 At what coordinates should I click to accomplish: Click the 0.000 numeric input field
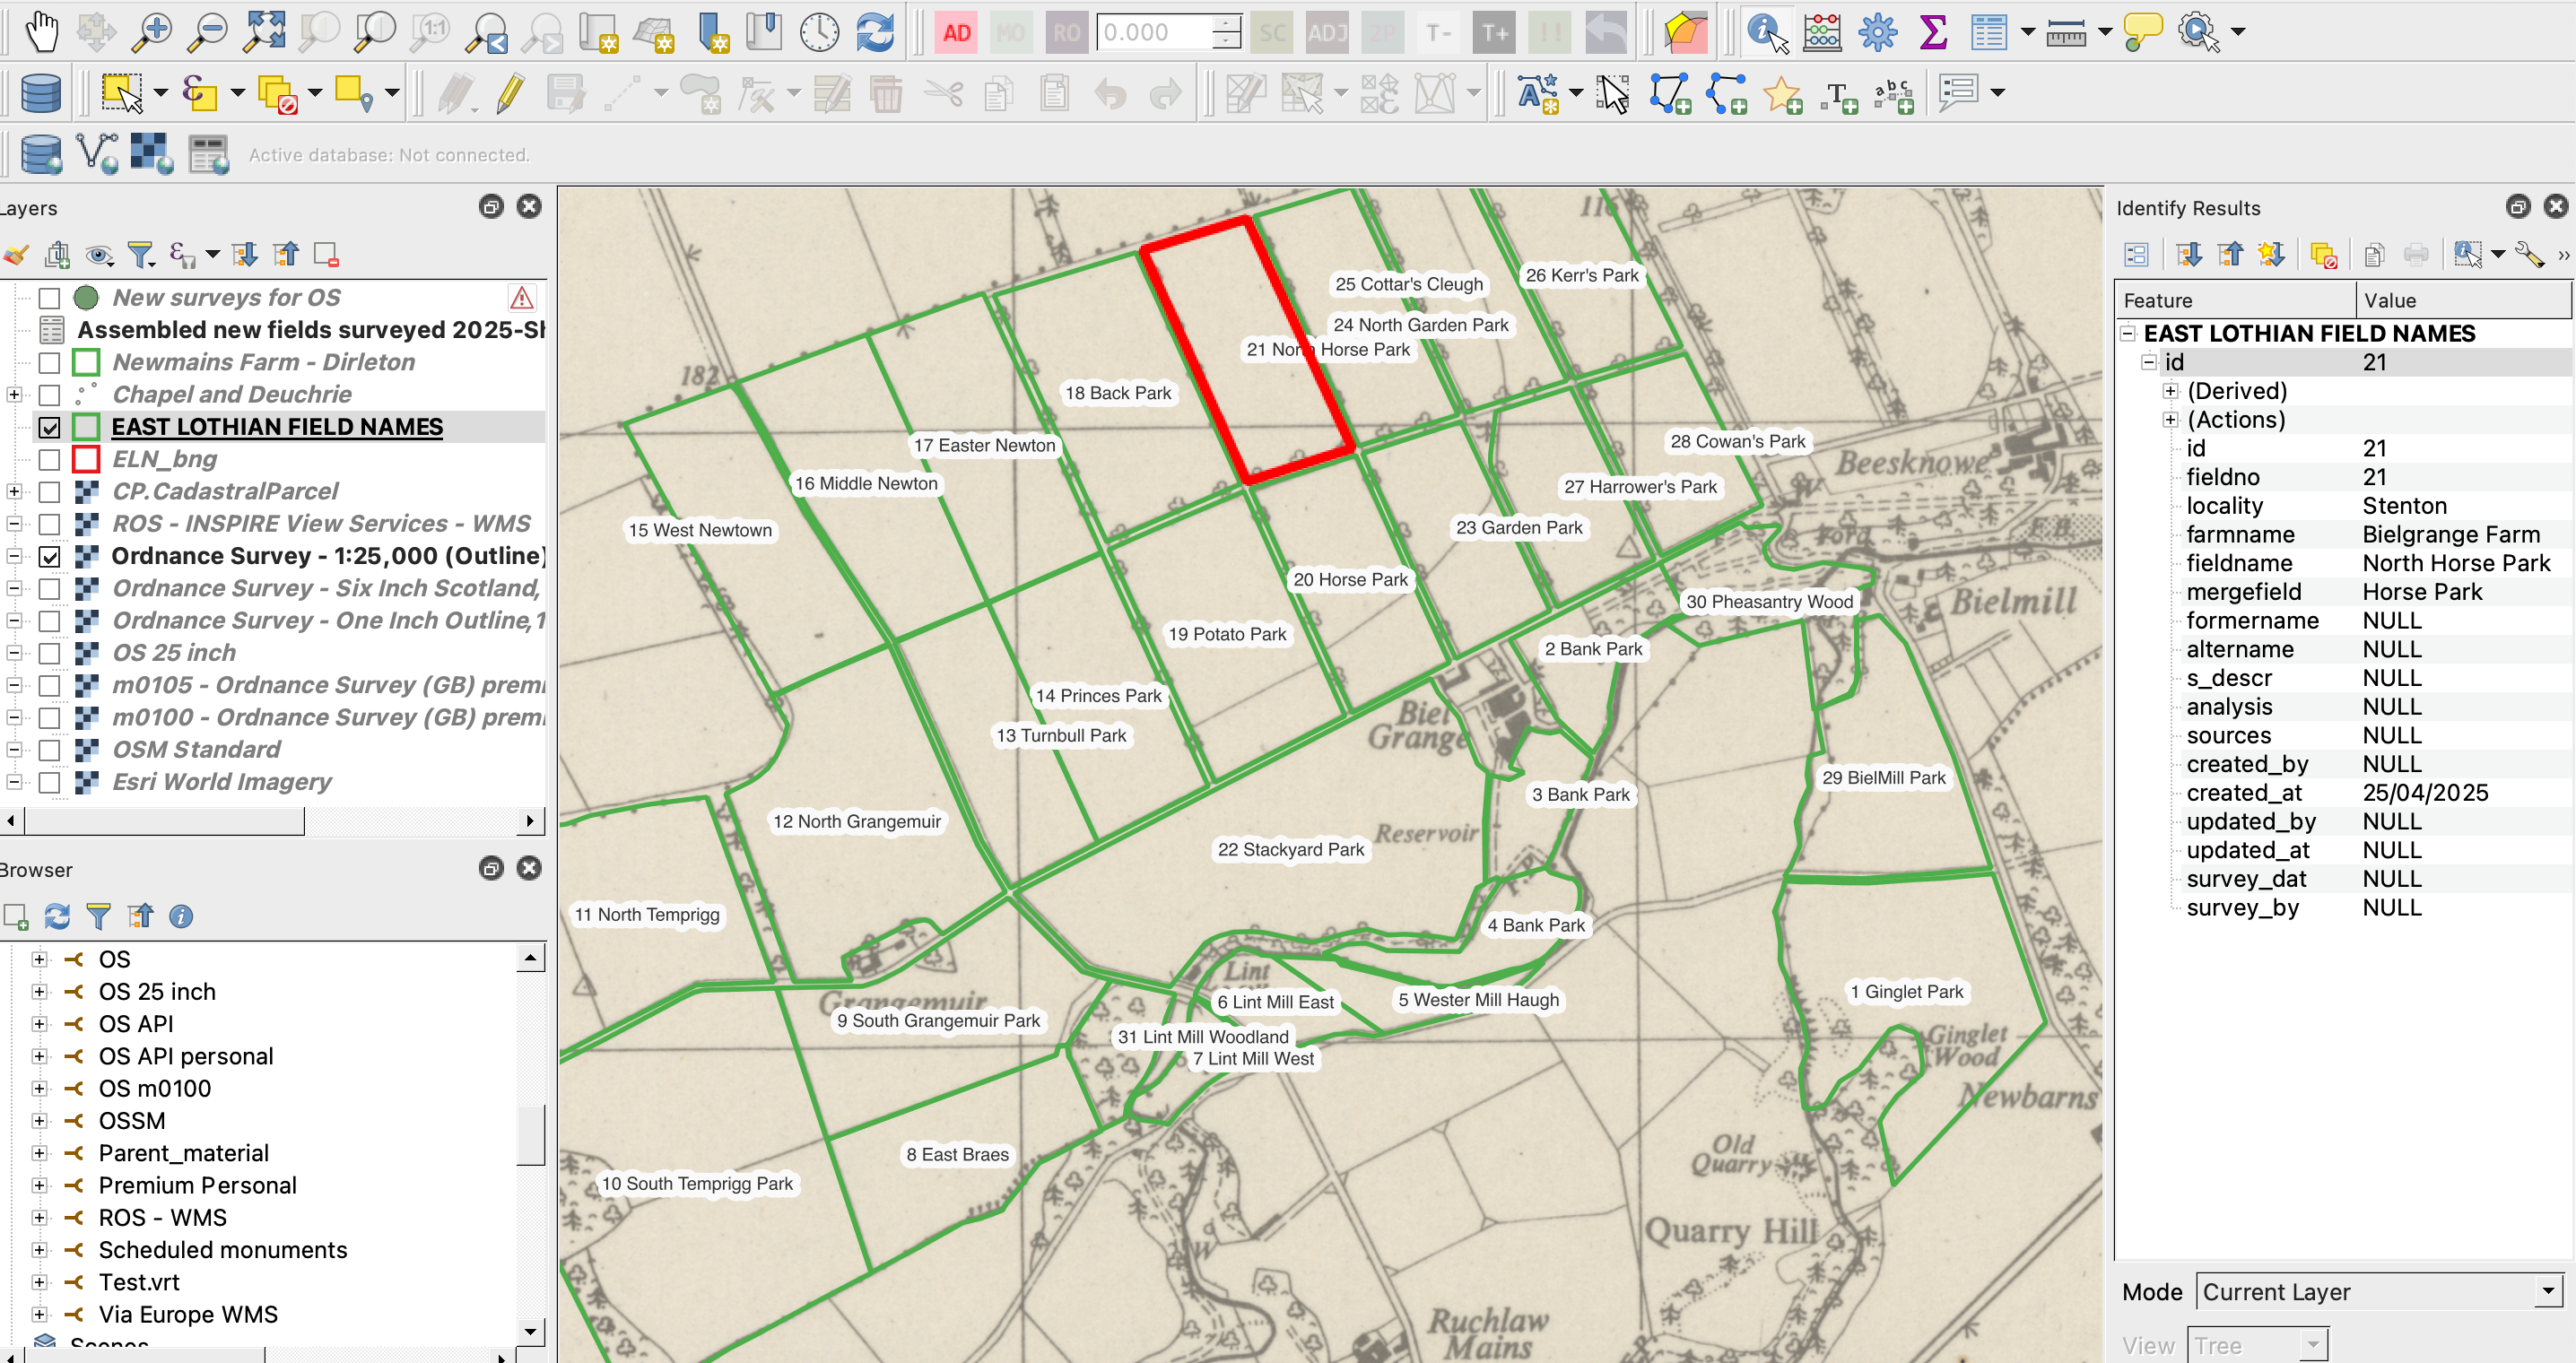click(x=1154, y=32)
